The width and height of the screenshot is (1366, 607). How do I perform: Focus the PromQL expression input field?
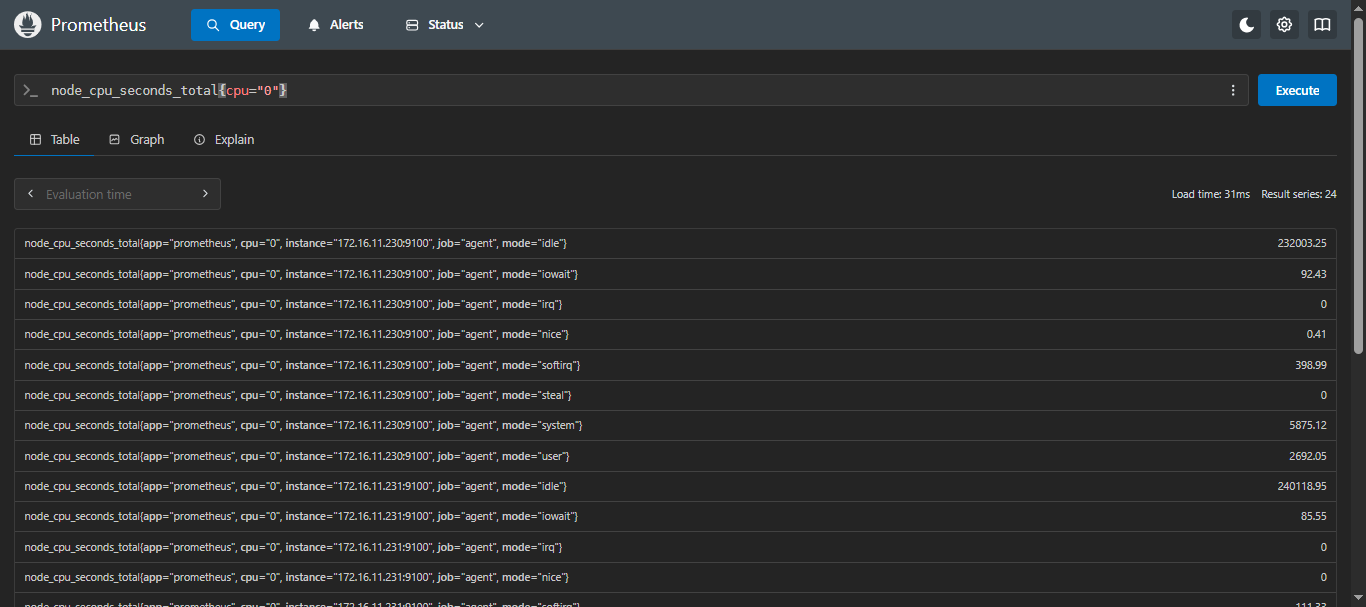pos(630,90)
